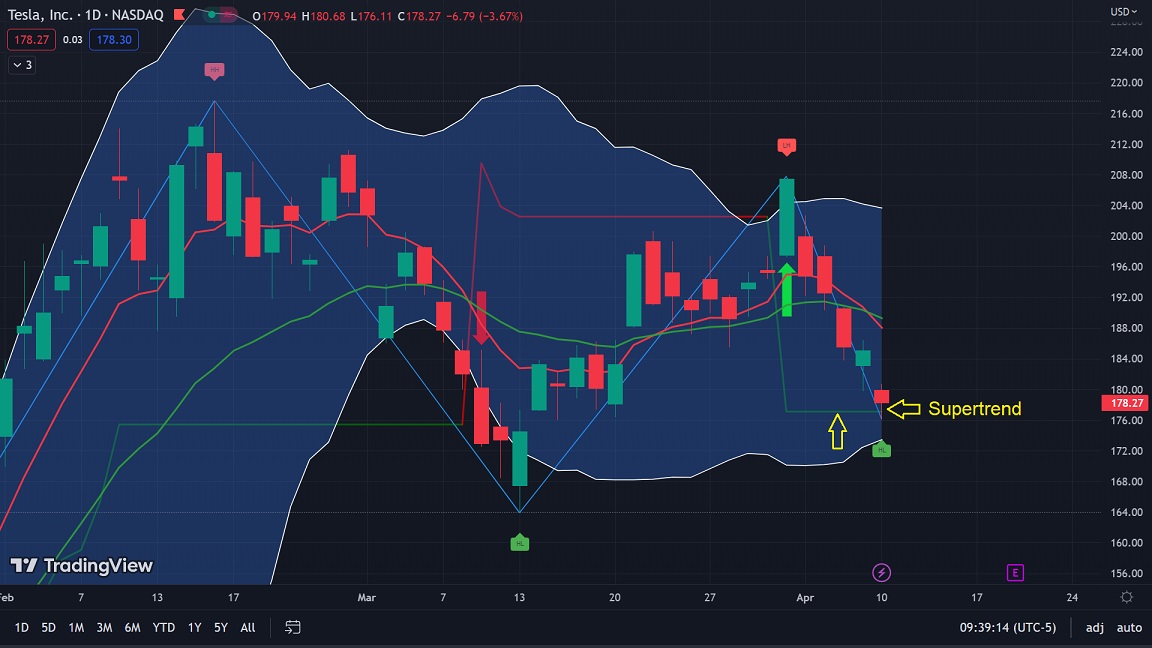The image size is (1152, 648).
Task: Expand the collapsed 3 indicators legend
Action: pos(23,65)
